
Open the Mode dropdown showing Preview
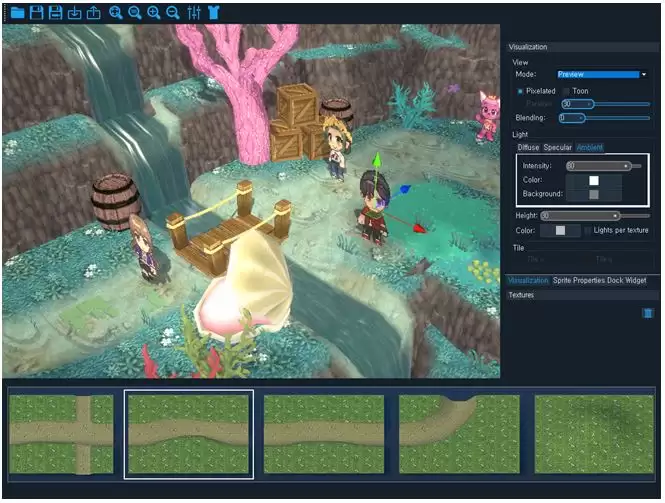pos(601,74)
